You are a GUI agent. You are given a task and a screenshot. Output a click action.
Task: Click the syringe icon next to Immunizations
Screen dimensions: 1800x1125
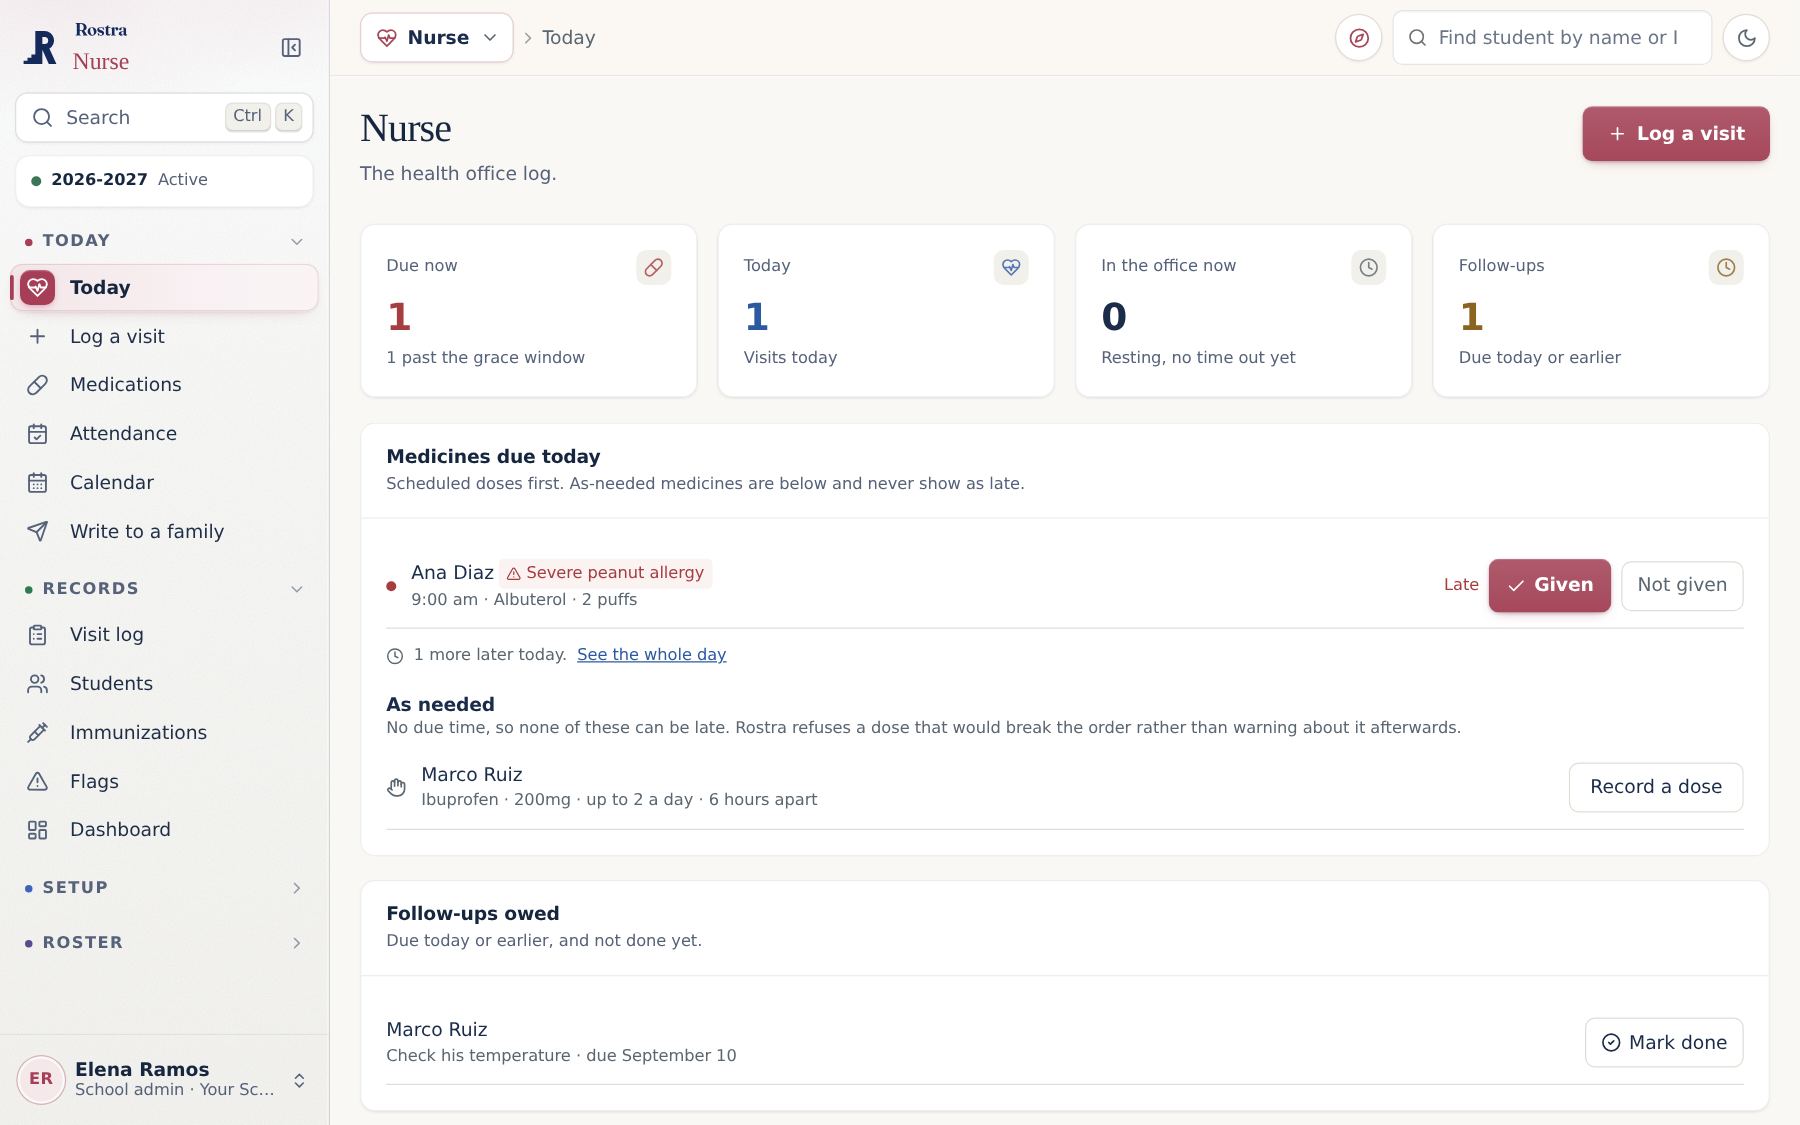coord(38,733)
